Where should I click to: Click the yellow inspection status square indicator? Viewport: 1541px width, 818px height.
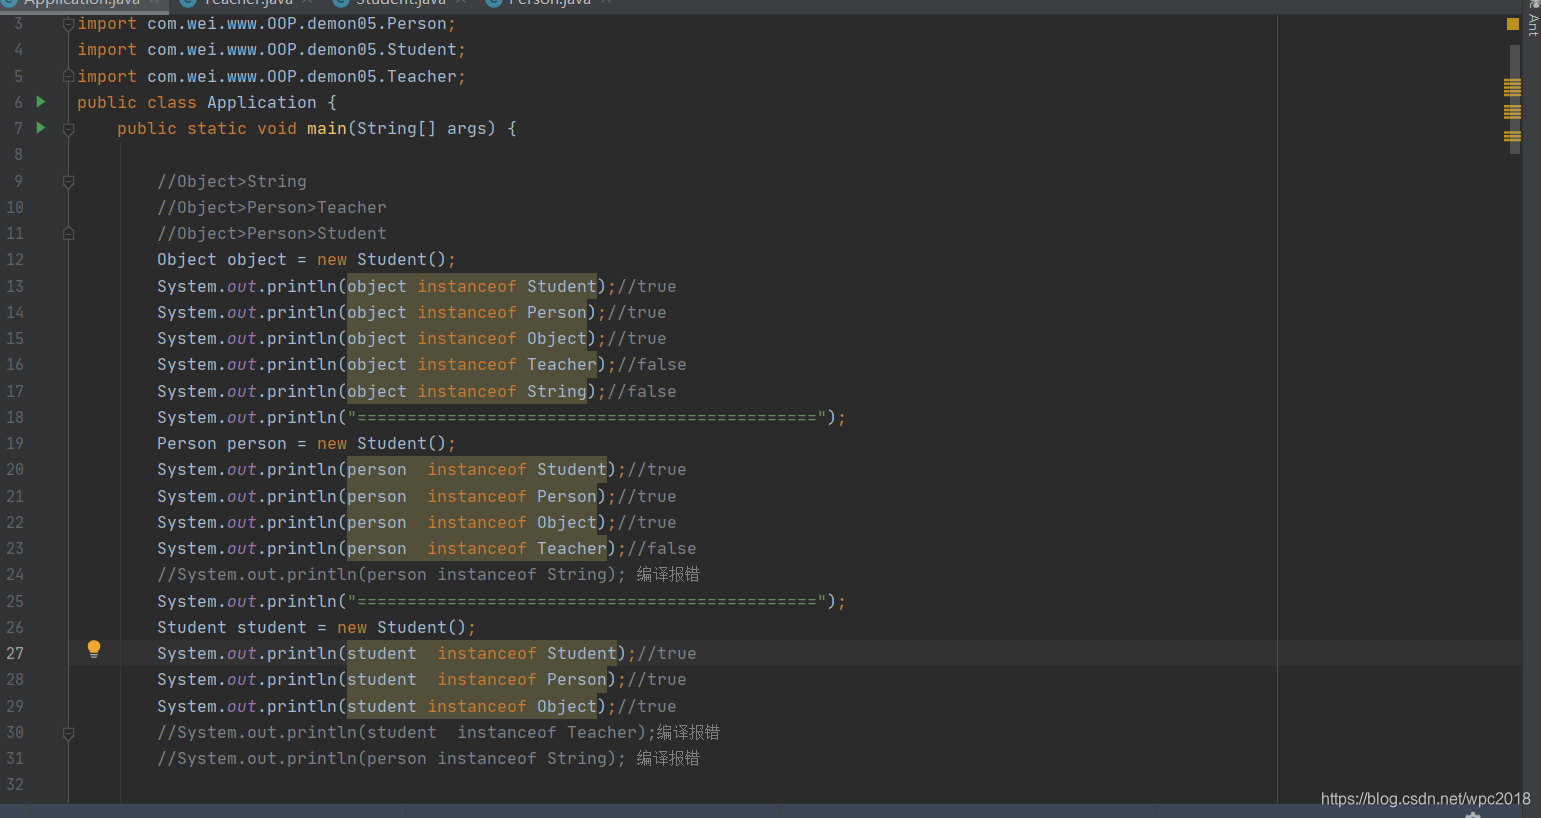click(x=1513, y=24)
